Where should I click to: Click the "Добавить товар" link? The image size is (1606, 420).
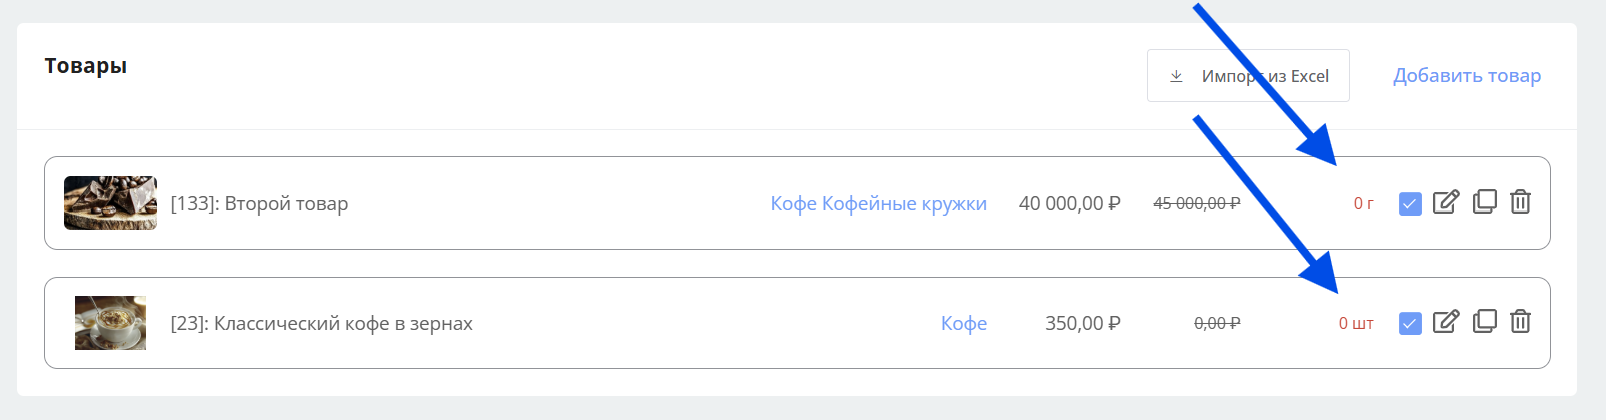[x=1467, y=76]
